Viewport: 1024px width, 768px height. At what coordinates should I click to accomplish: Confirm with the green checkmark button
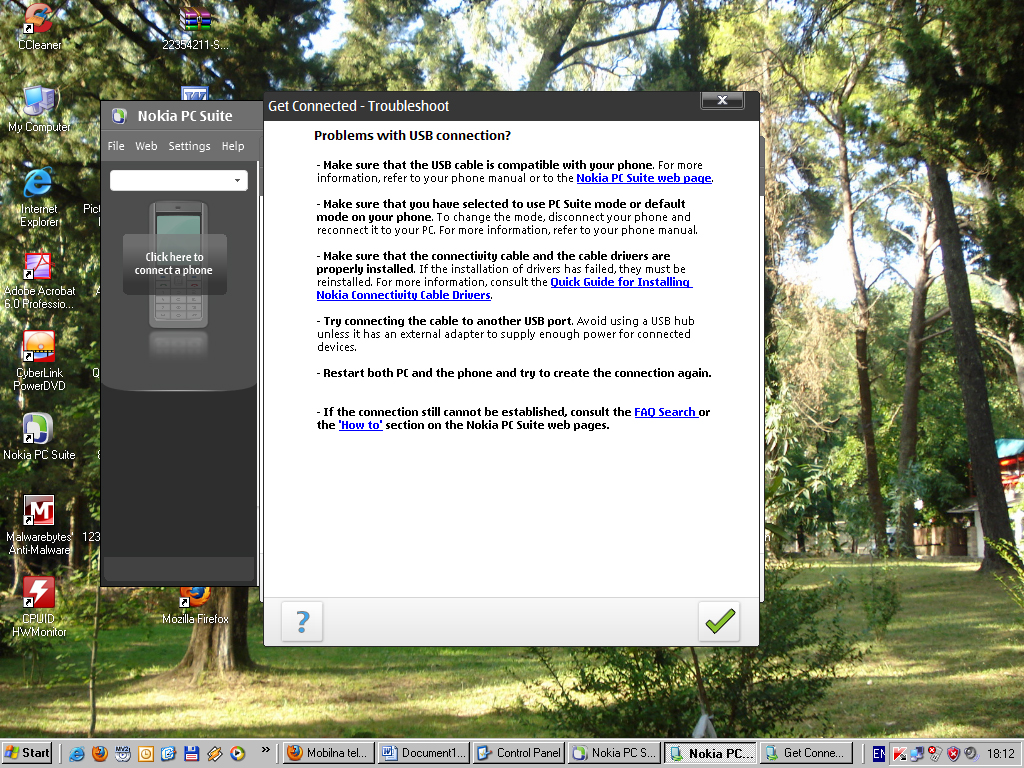tap(719, 621)
